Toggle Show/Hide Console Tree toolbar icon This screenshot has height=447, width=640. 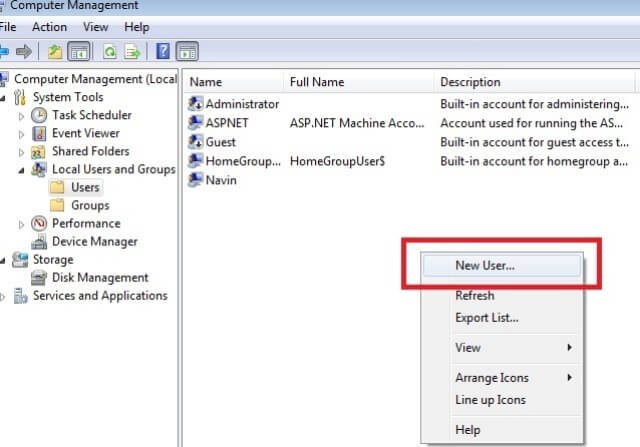(78, 51)
